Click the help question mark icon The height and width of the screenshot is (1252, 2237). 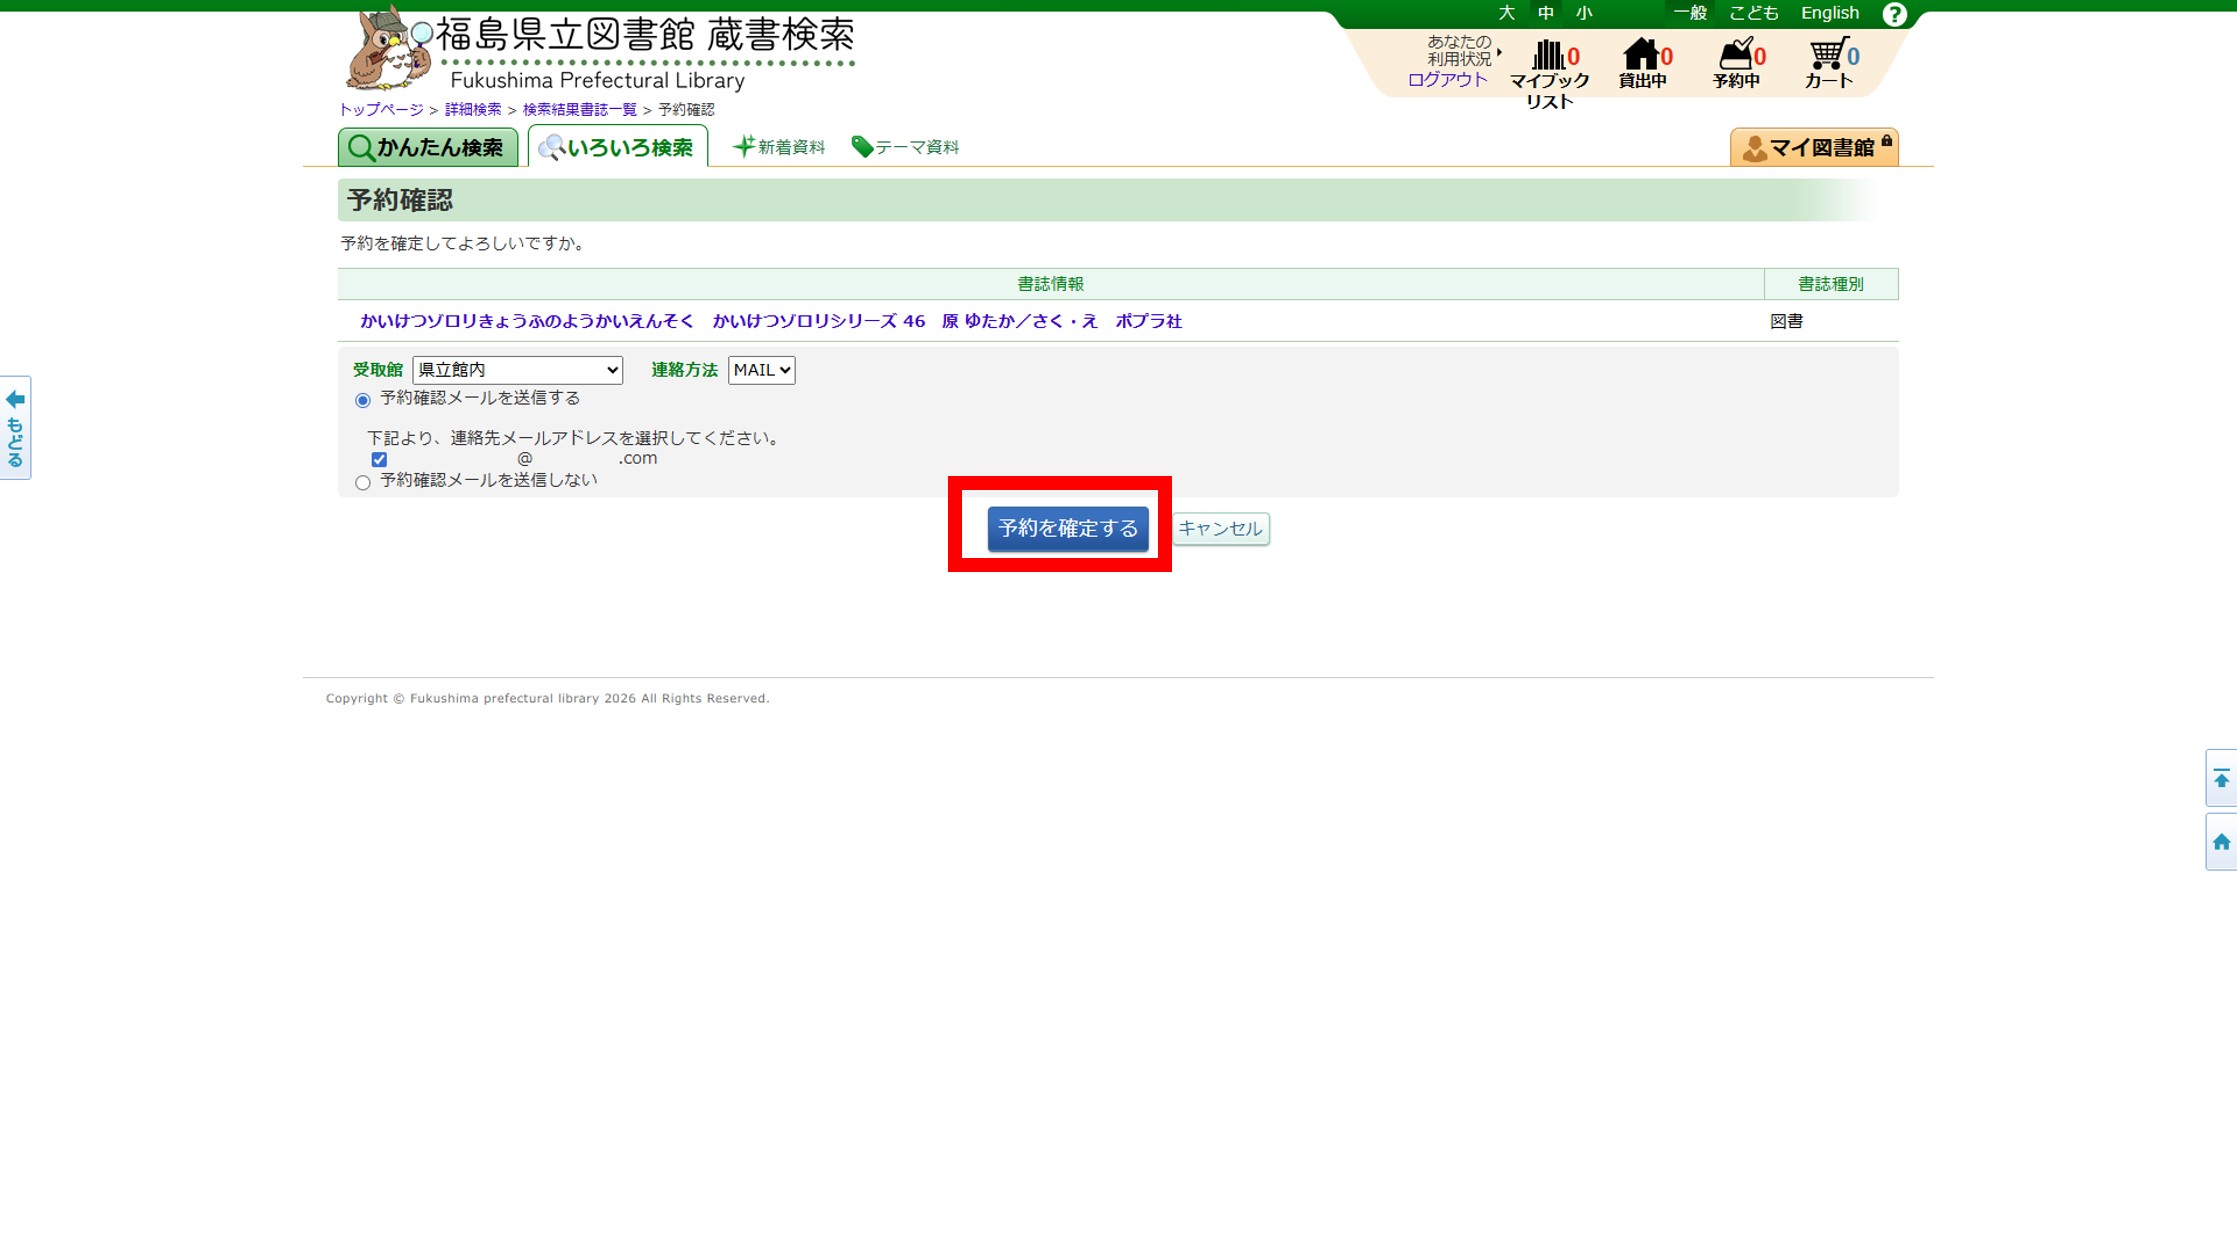pos(1893,14)
